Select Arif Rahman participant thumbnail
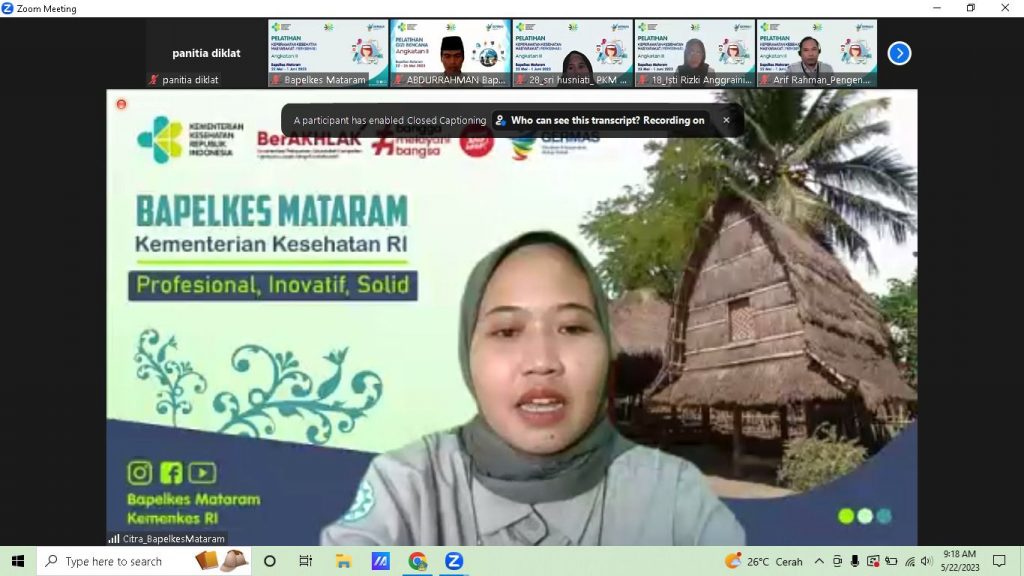The width and height of the screenshot is (1024, 576). click(x=817, y=54)
